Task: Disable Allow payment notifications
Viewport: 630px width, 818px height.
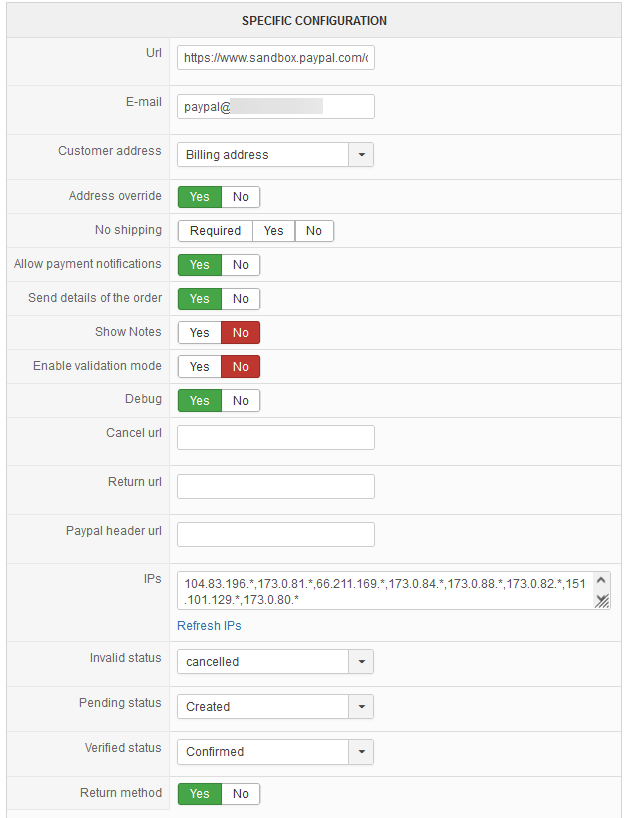Action: click(x=240, y=265)
